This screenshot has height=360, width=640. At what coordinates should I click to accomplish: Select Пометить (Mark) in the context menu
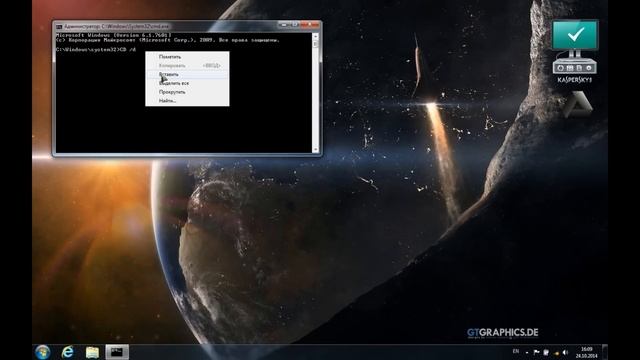(x=187, y=57)
